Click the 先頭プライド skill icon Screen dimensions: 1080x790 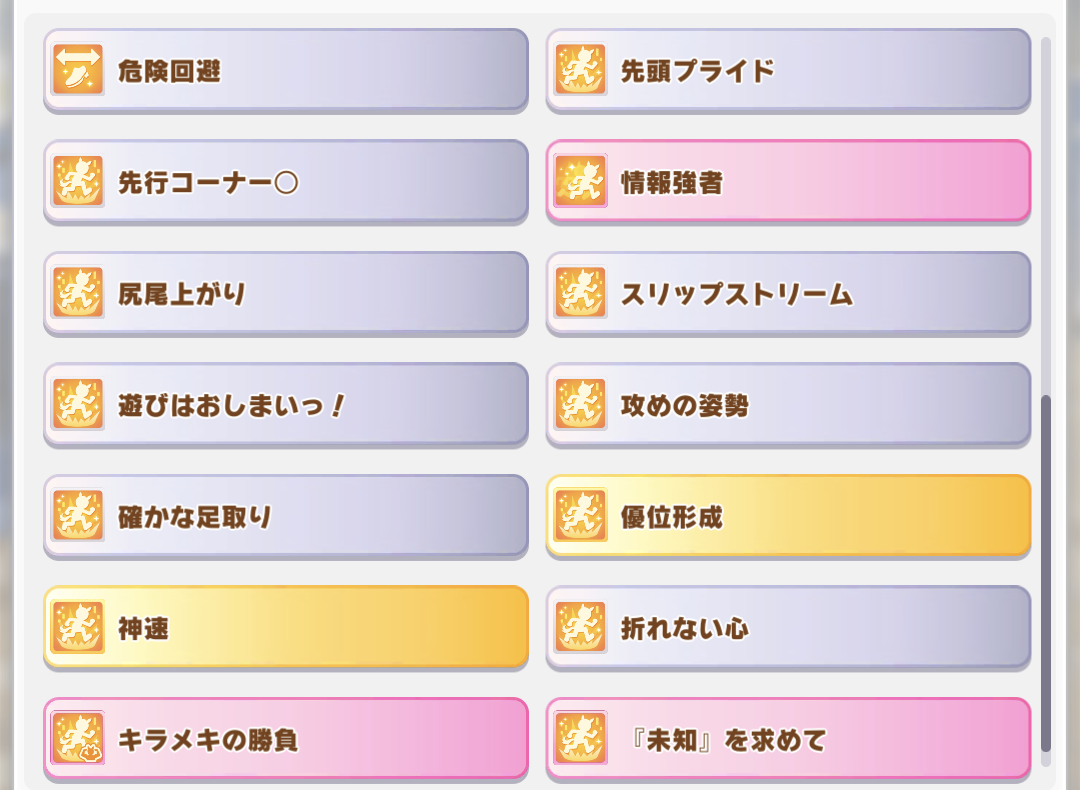pos(581,70)
